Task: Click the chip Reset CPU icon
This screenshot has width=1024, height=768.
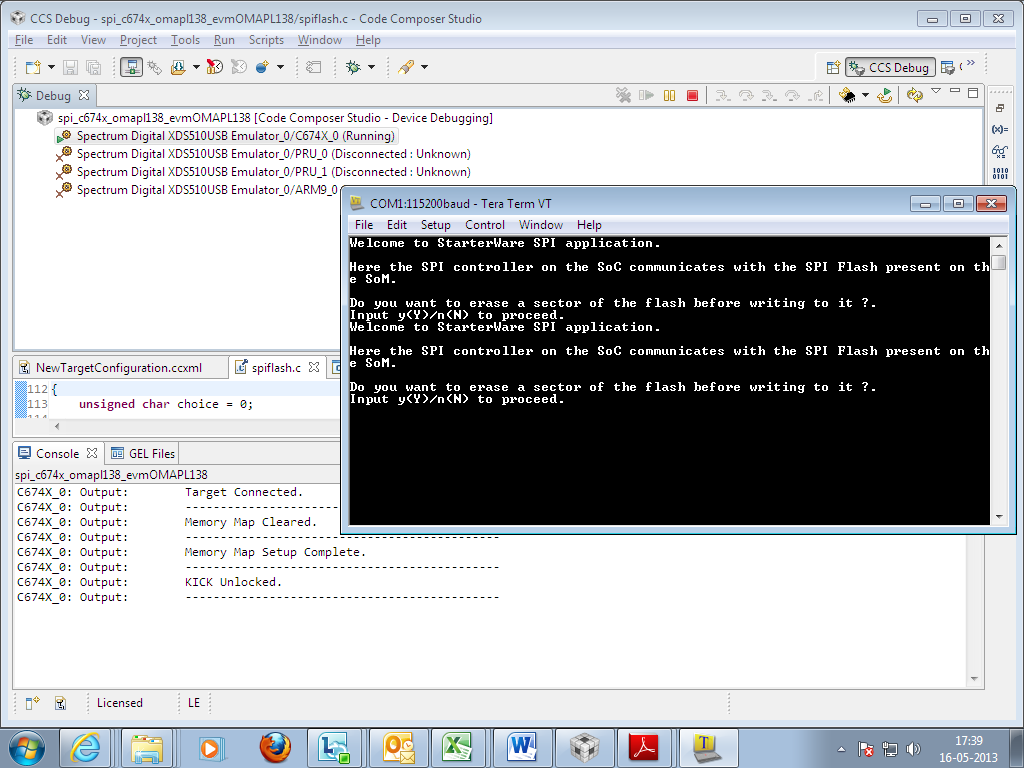Action: pyautogui.click(x=847, y=96)
